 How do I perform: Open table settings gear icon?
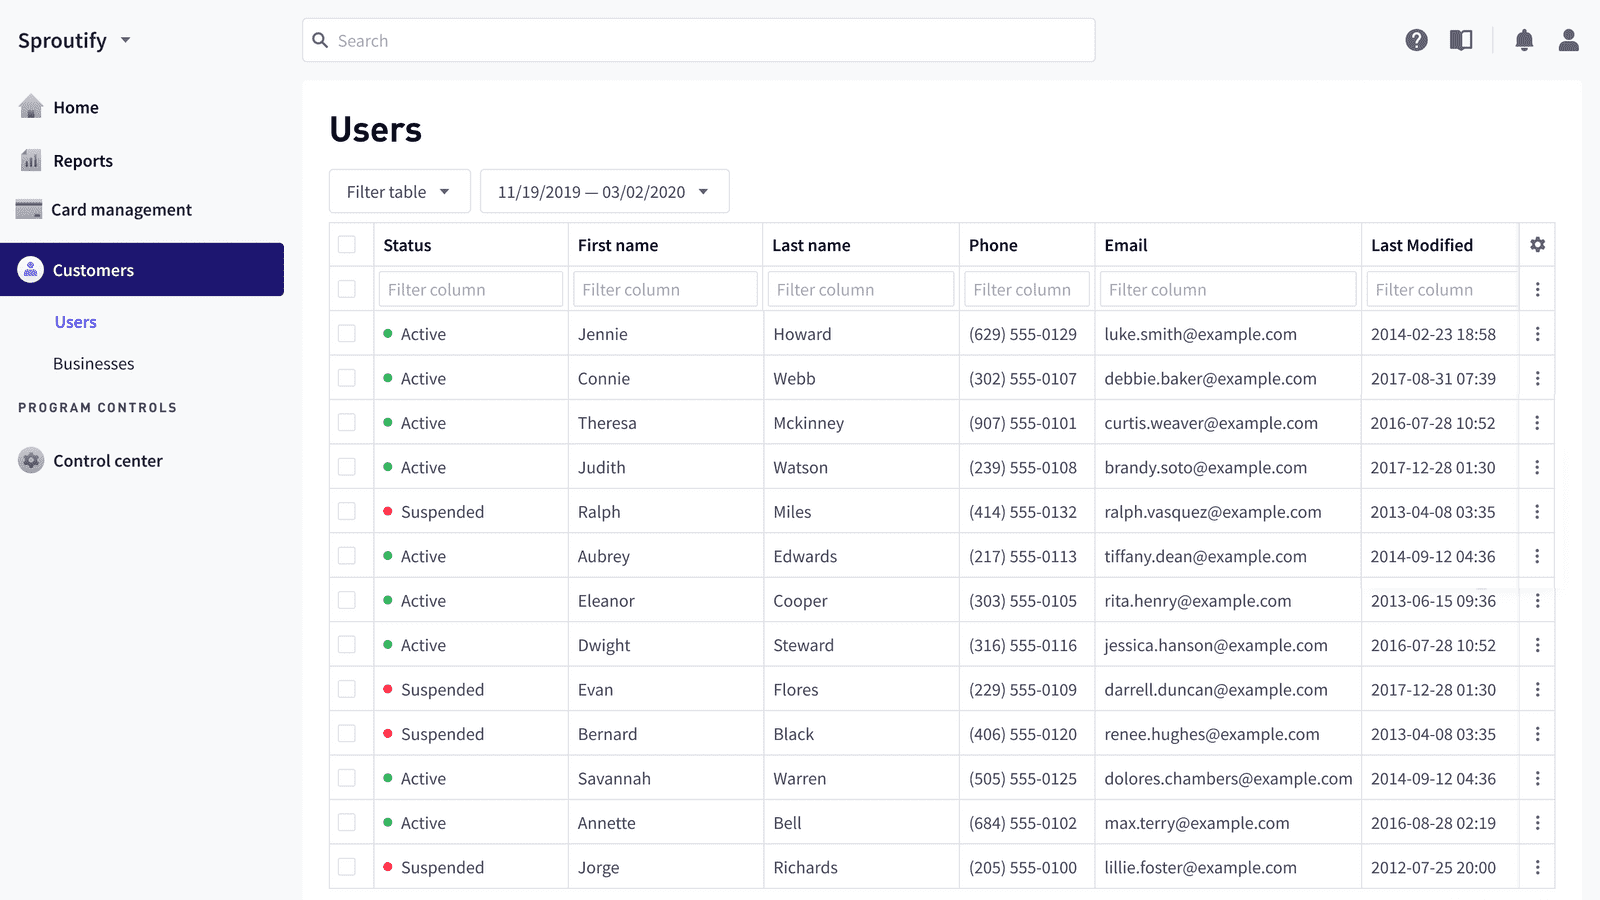[1538, 245]
